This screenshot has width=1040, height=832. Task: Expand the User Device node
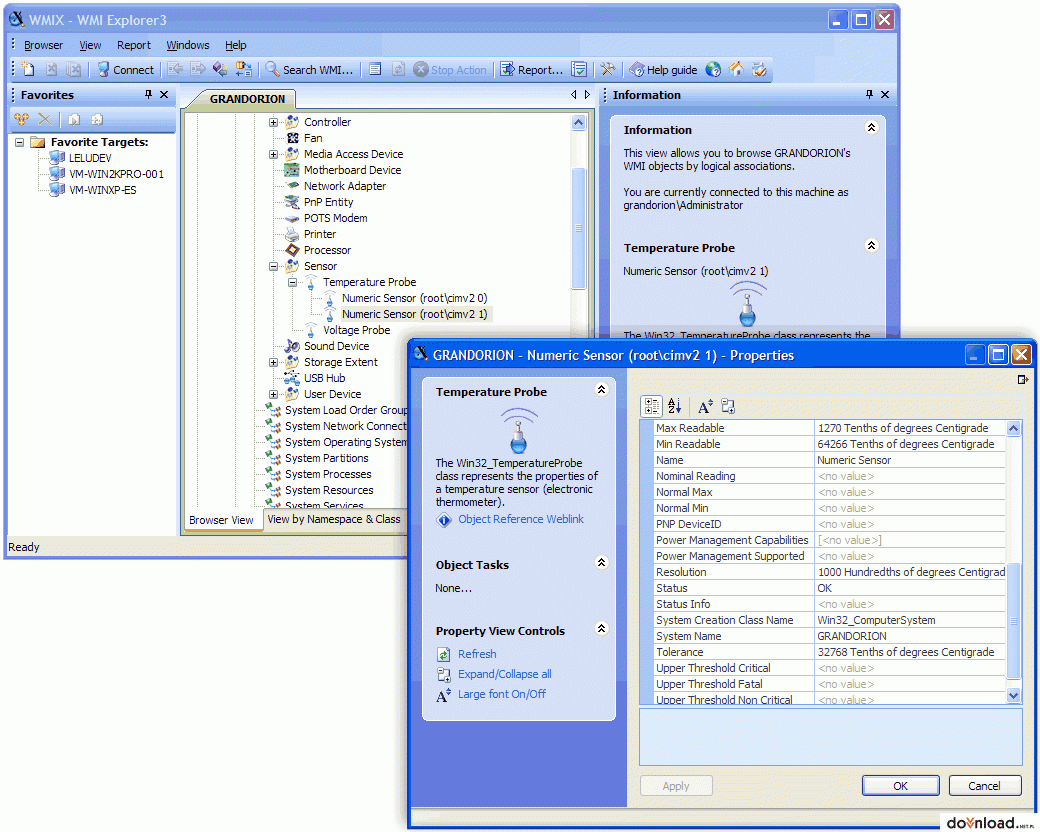(273, 394)
